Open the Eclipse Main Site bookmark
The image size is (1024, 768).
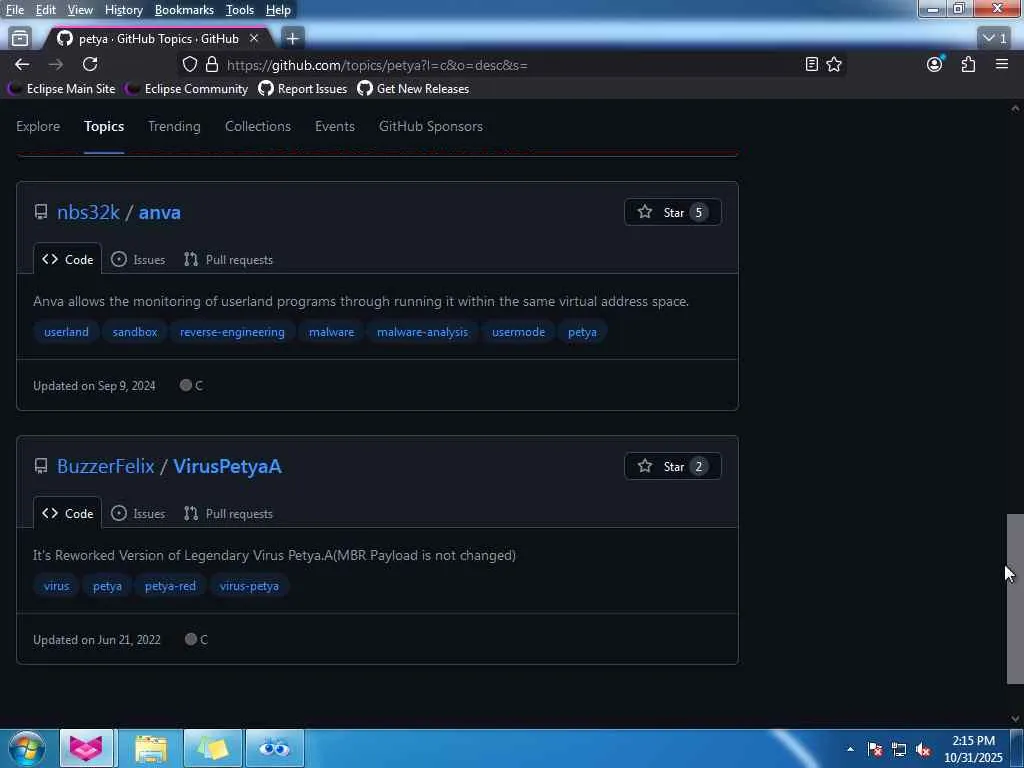coord(63,88)
